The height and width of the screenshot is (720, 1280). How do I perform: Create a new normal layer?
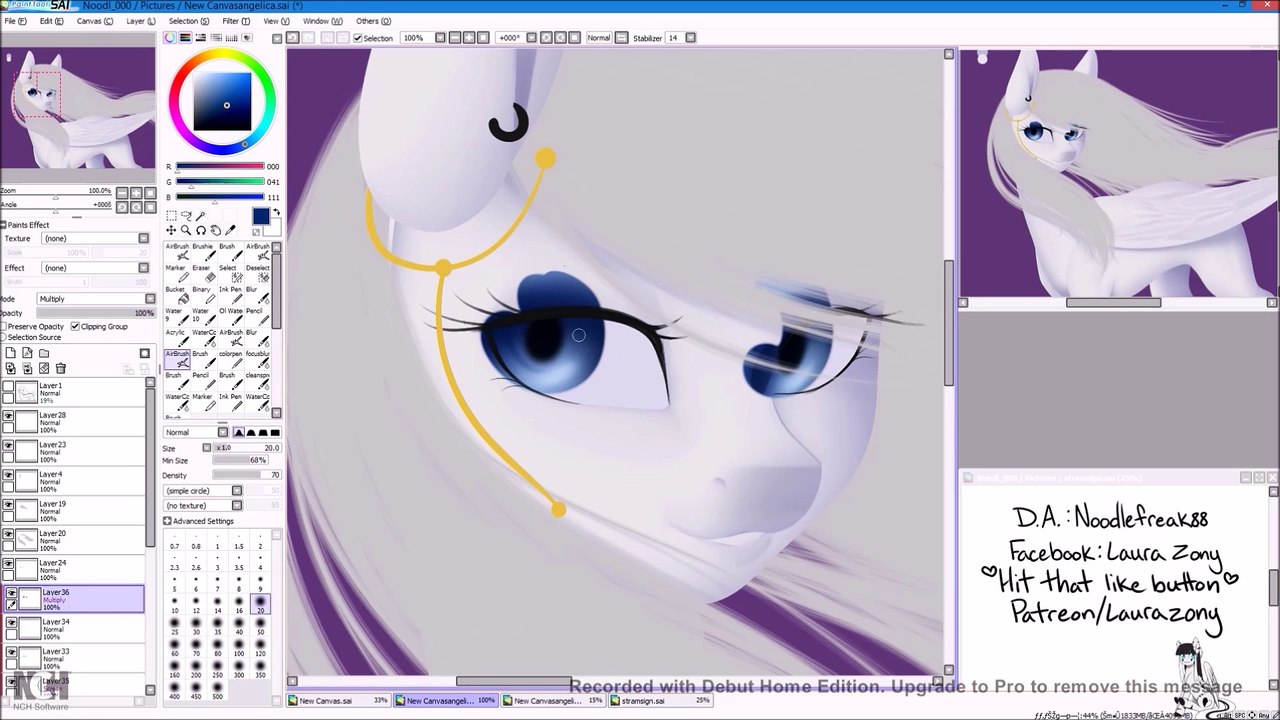point(10,353)
